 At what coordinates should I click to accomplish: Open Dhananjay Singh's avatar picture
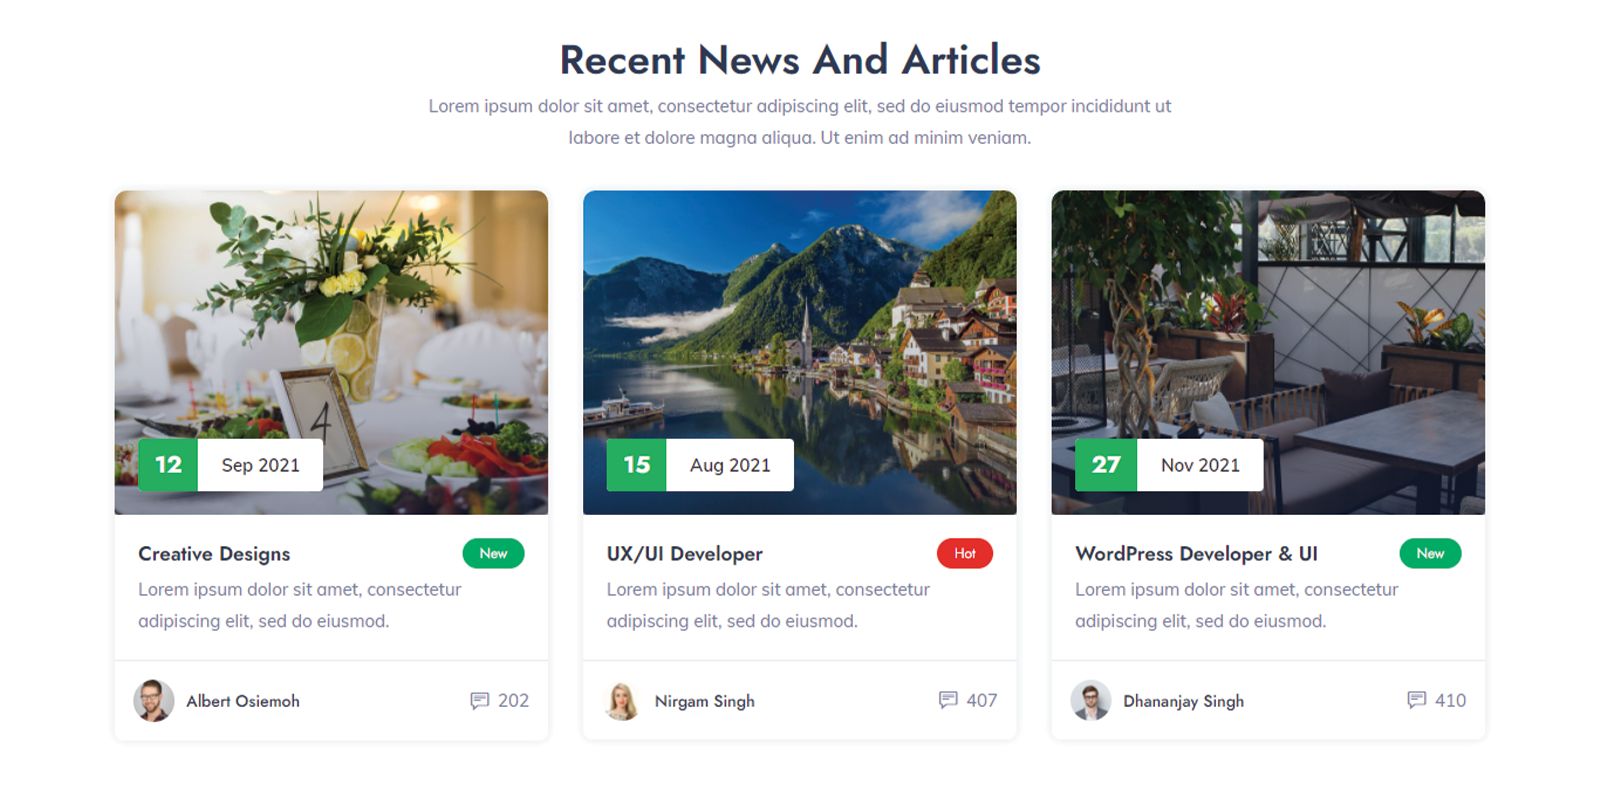click(1091, 701)
